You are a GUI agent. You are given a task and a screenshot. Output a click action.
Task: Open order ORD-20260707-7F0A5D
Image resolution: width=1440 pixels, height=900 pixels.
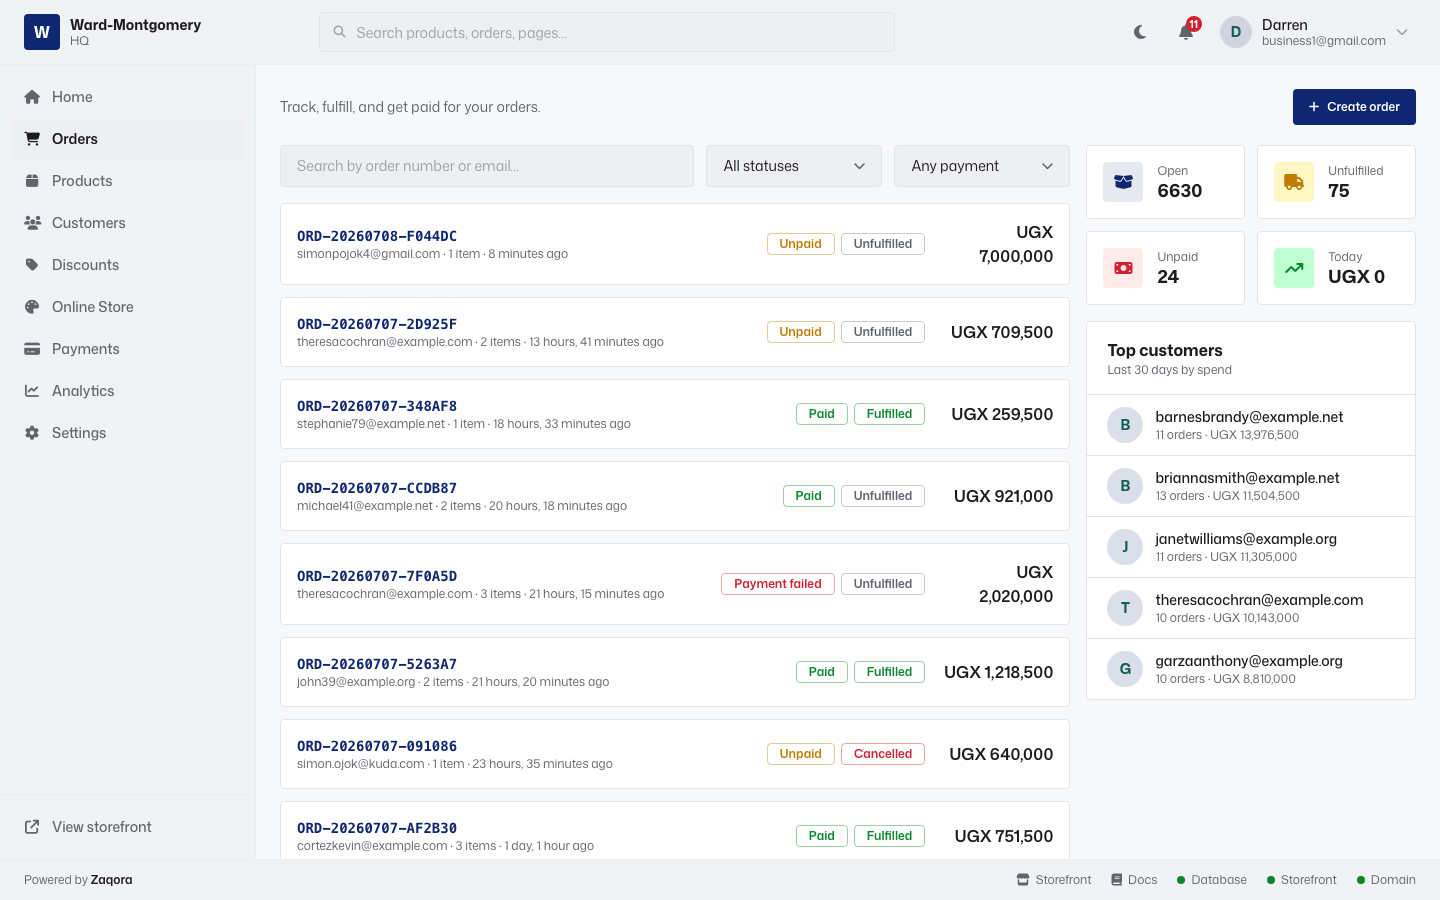377,576
